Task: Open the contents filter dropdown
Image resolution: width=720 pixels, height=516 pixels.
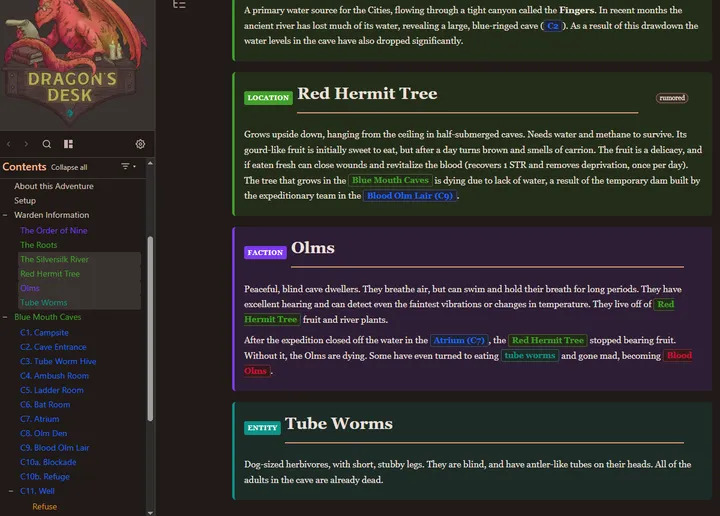Action: tap(128, 166)
